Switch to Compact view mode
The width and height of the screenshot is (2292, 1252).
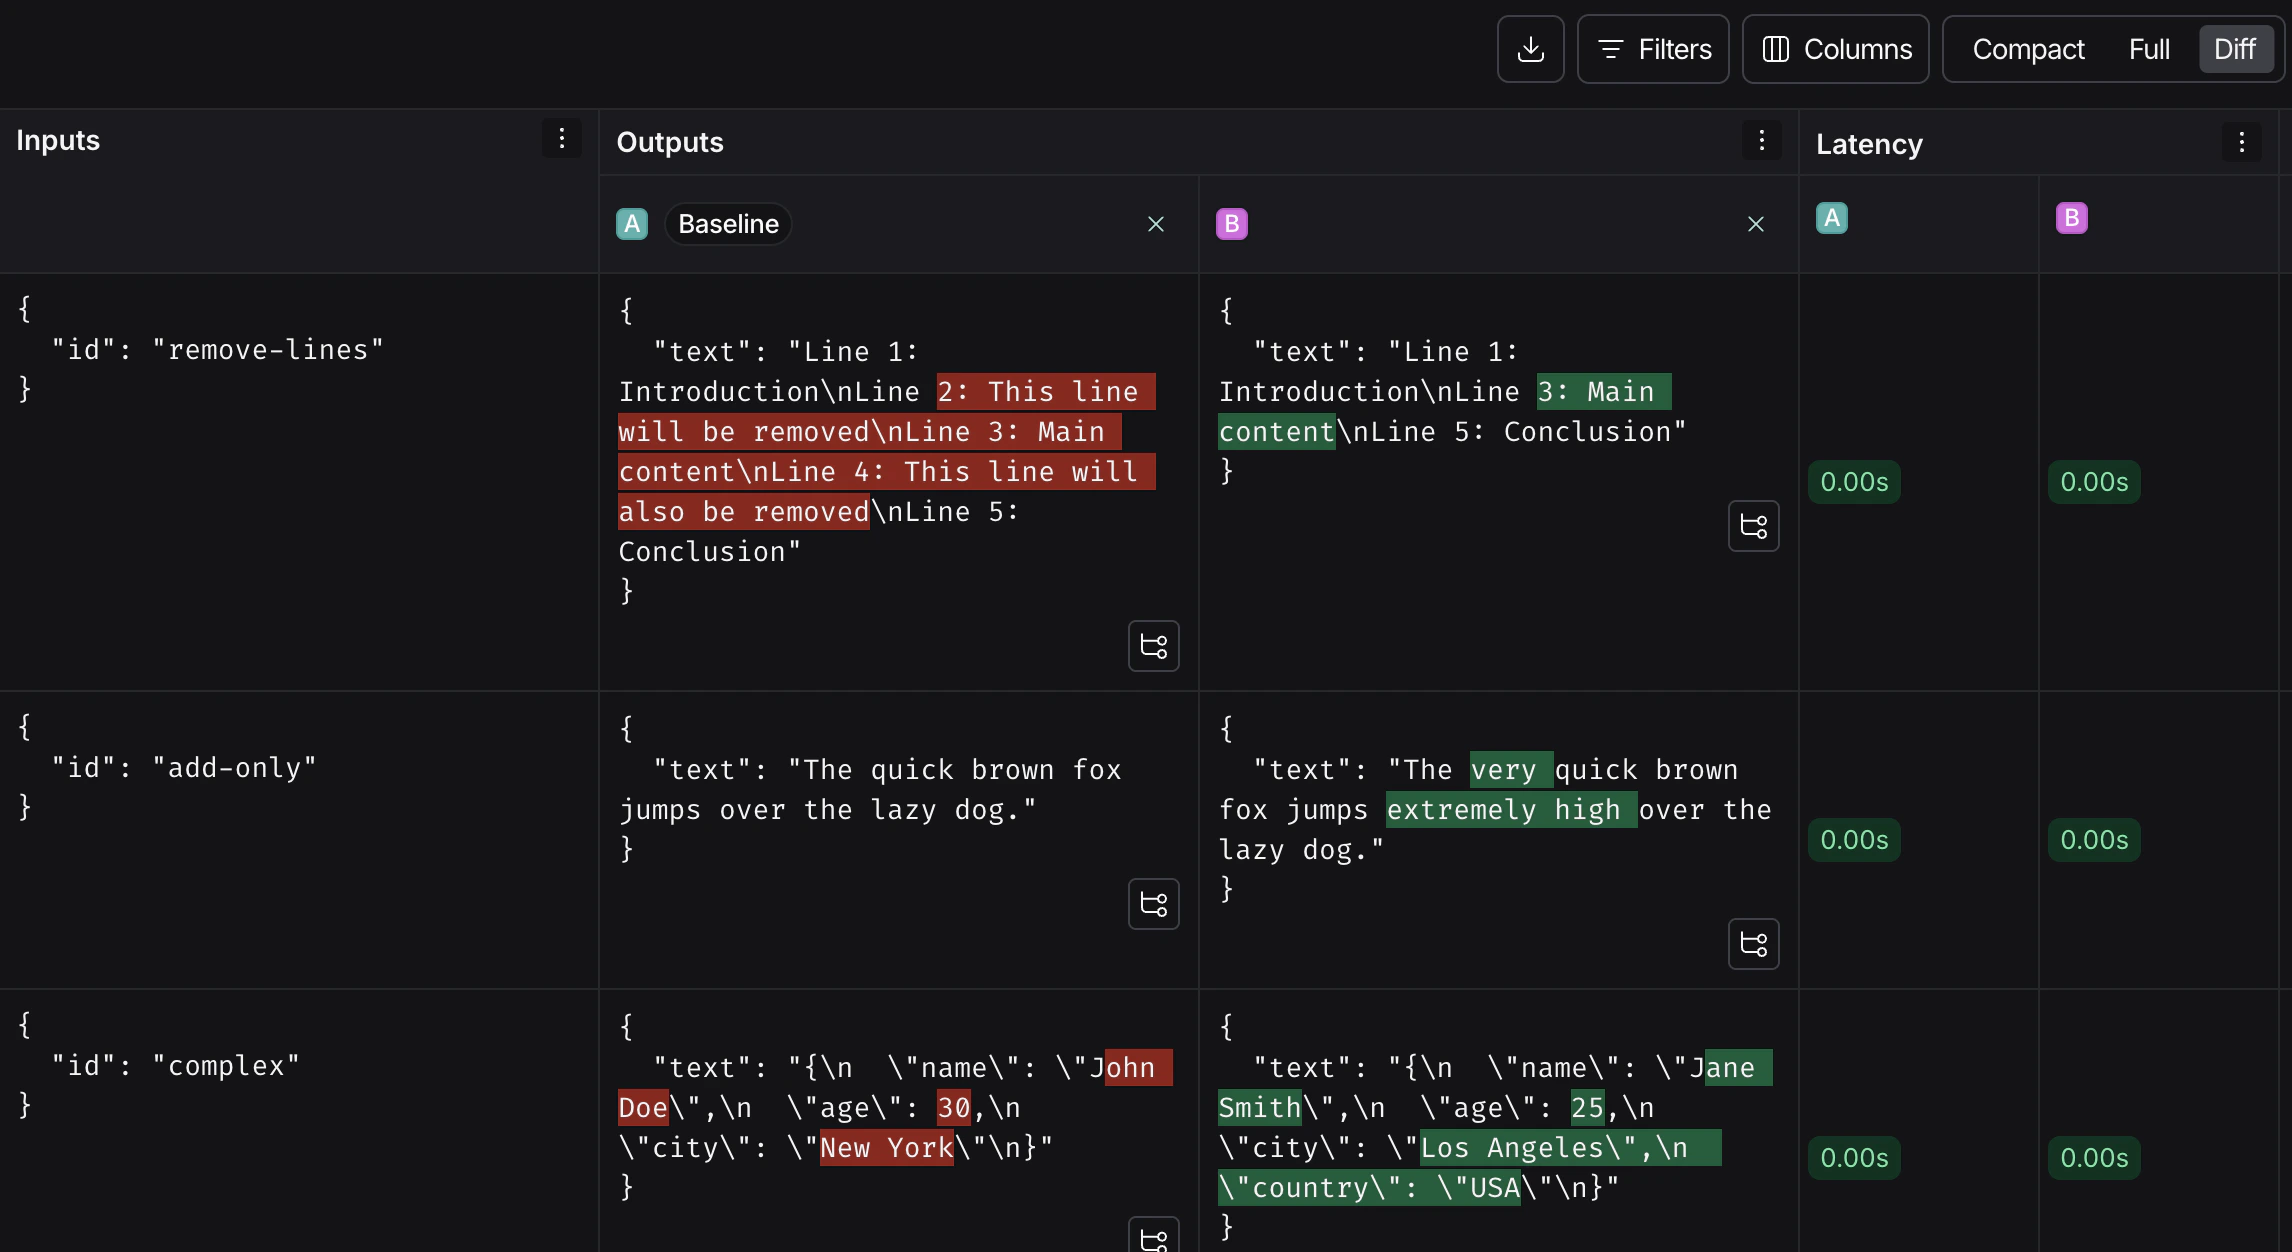pyautogui.click(x=2028, y=49)
